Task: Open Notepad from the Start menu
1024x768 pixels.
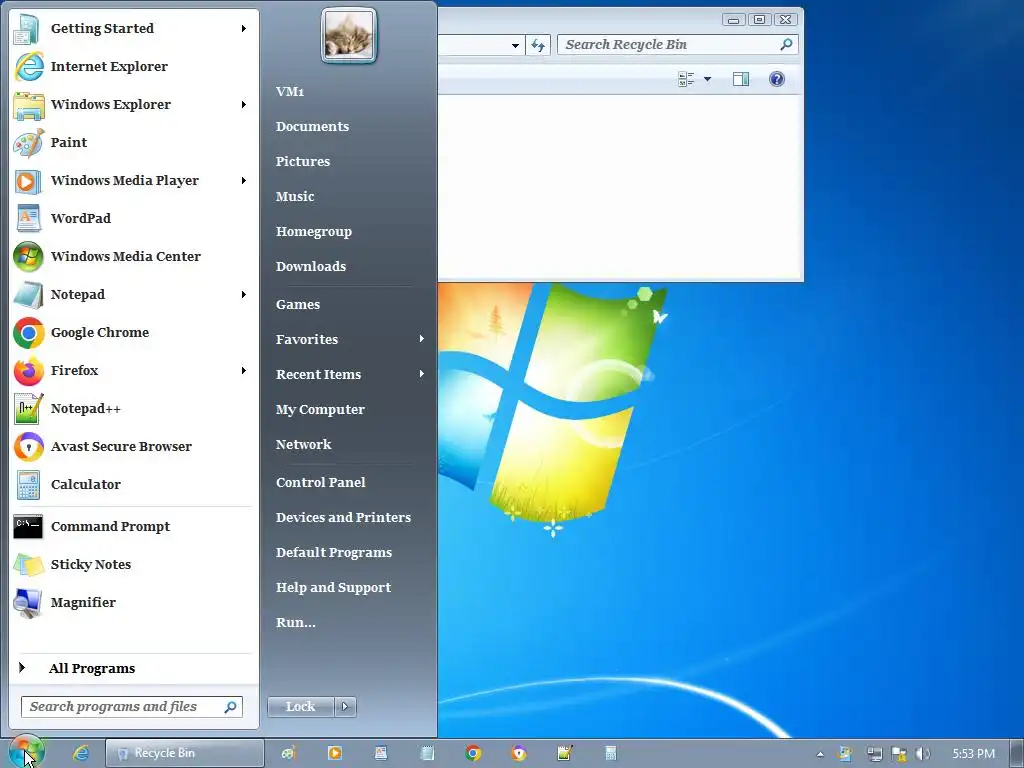Action: [133, 294]
